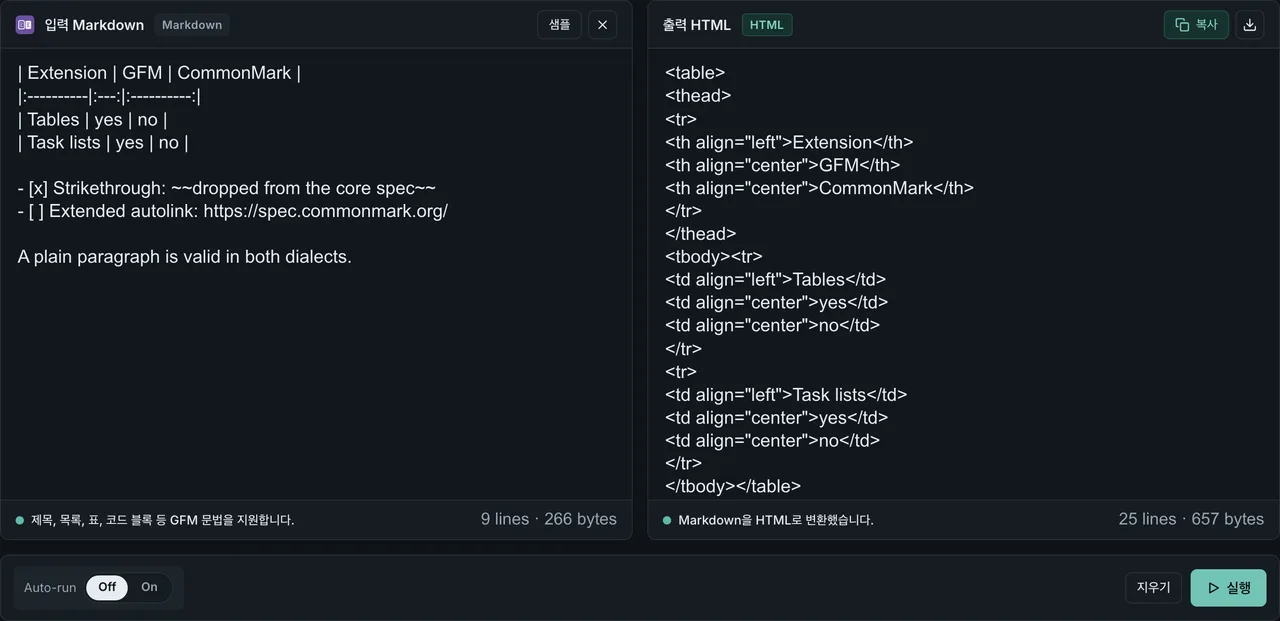The image size is (1280, 621).
Task: Click the '| Task lists | yes | no |' input line
Action: pyautogui.click(x=103, y=142)
